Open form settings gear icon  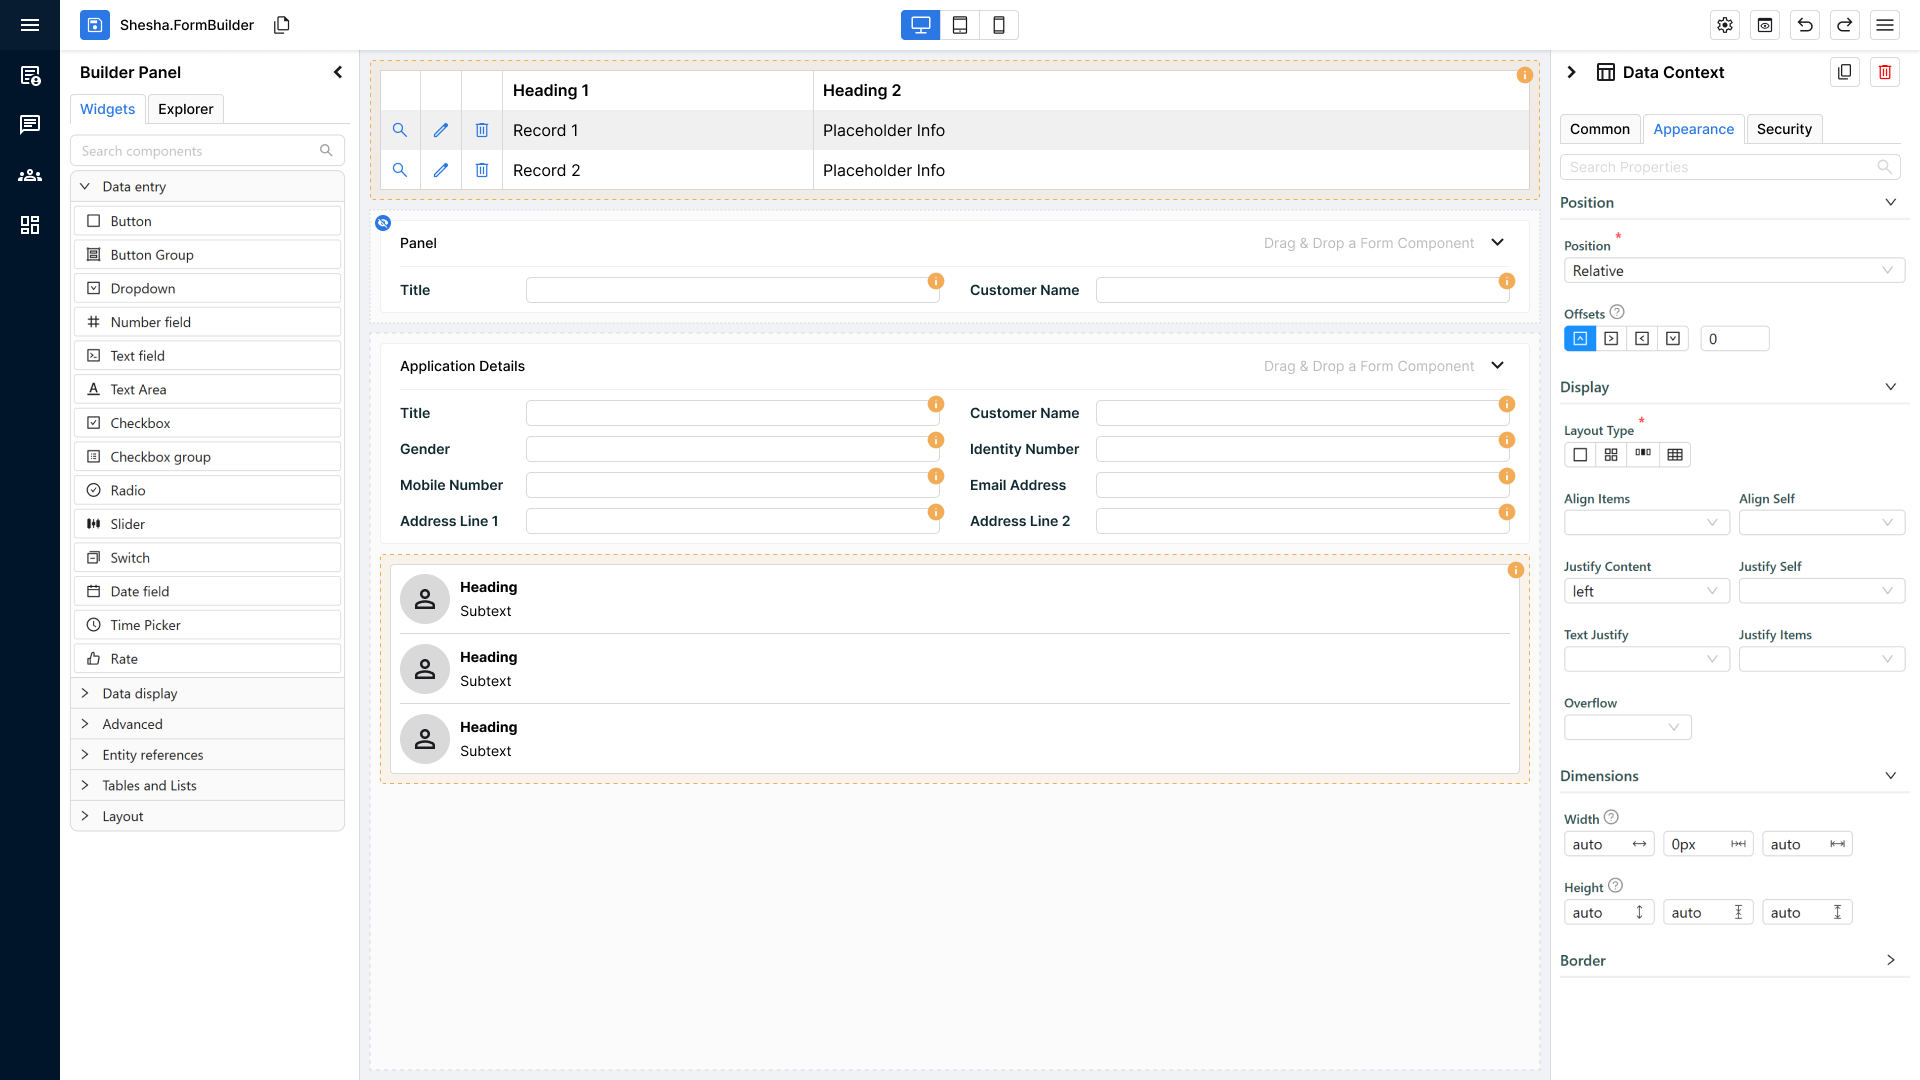(1725, 25)
